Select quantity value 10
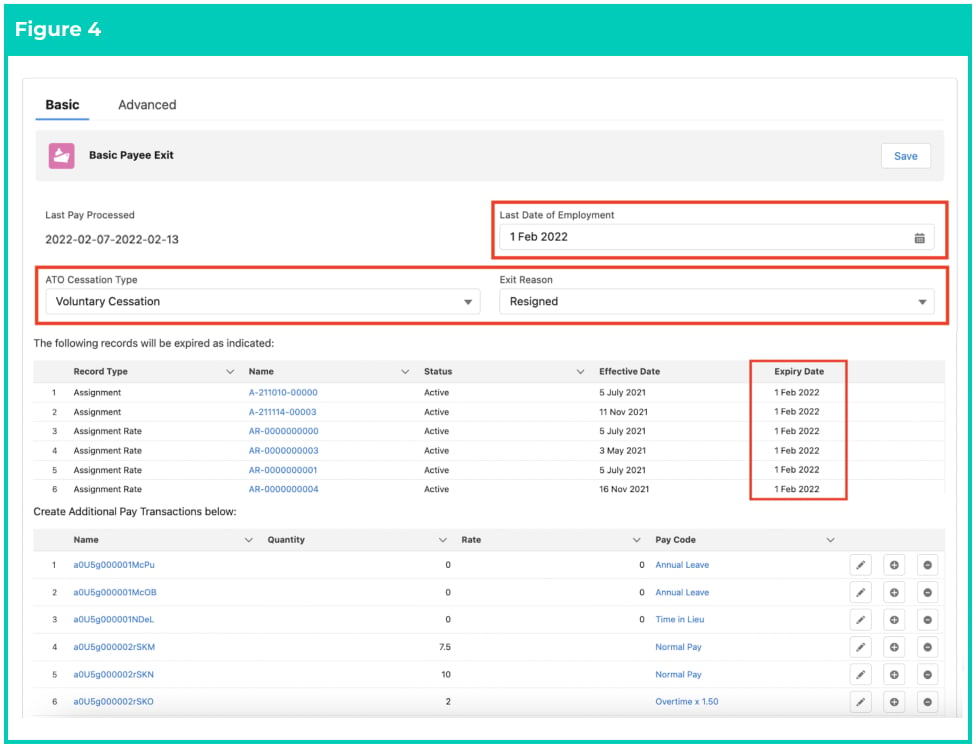The width and height of the screenshot is (976, 748). click(x=446, y=675)
